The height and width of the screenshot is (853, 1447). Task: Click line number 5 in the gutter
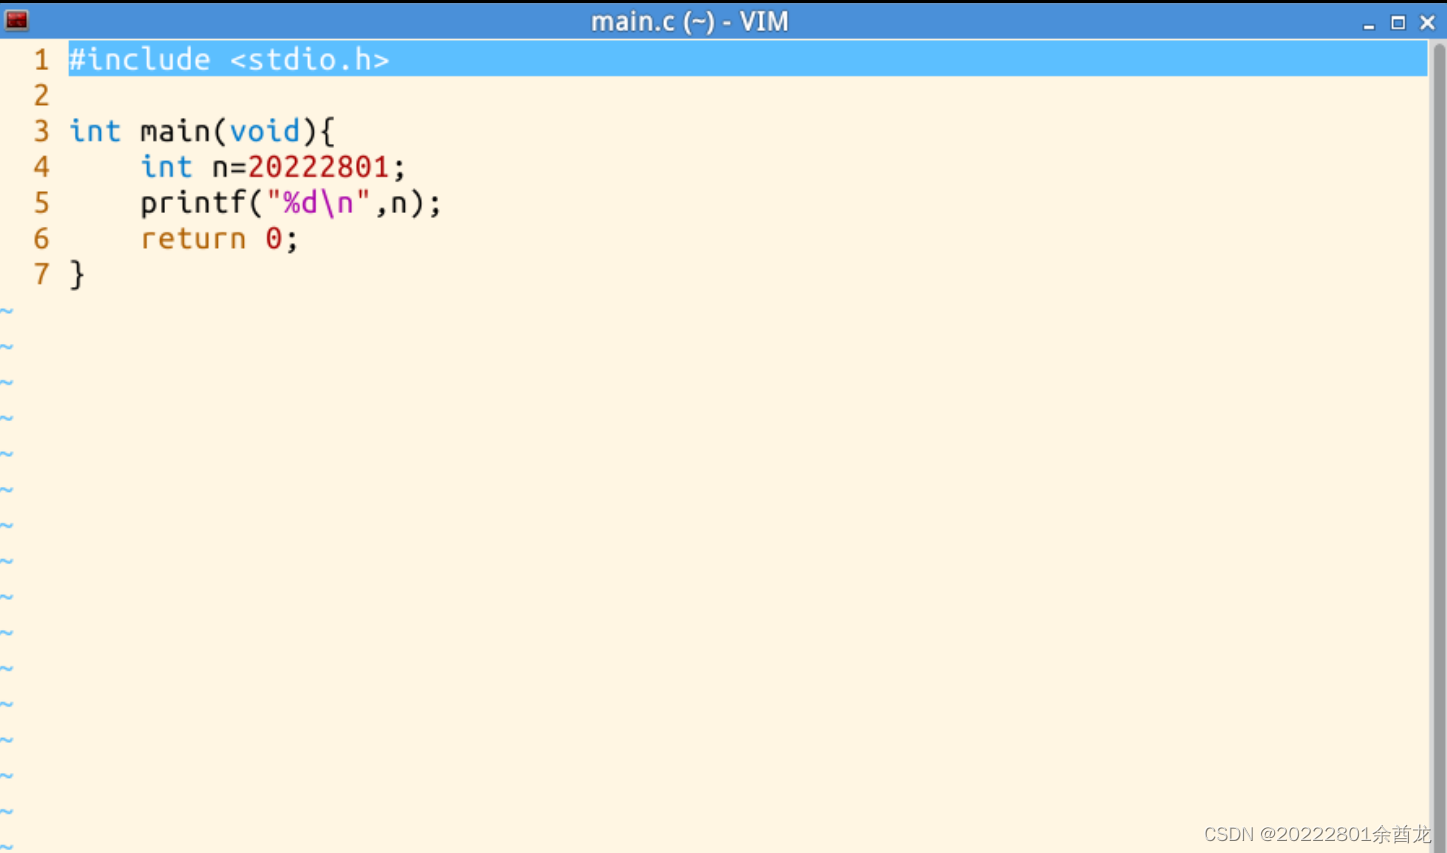41,203
